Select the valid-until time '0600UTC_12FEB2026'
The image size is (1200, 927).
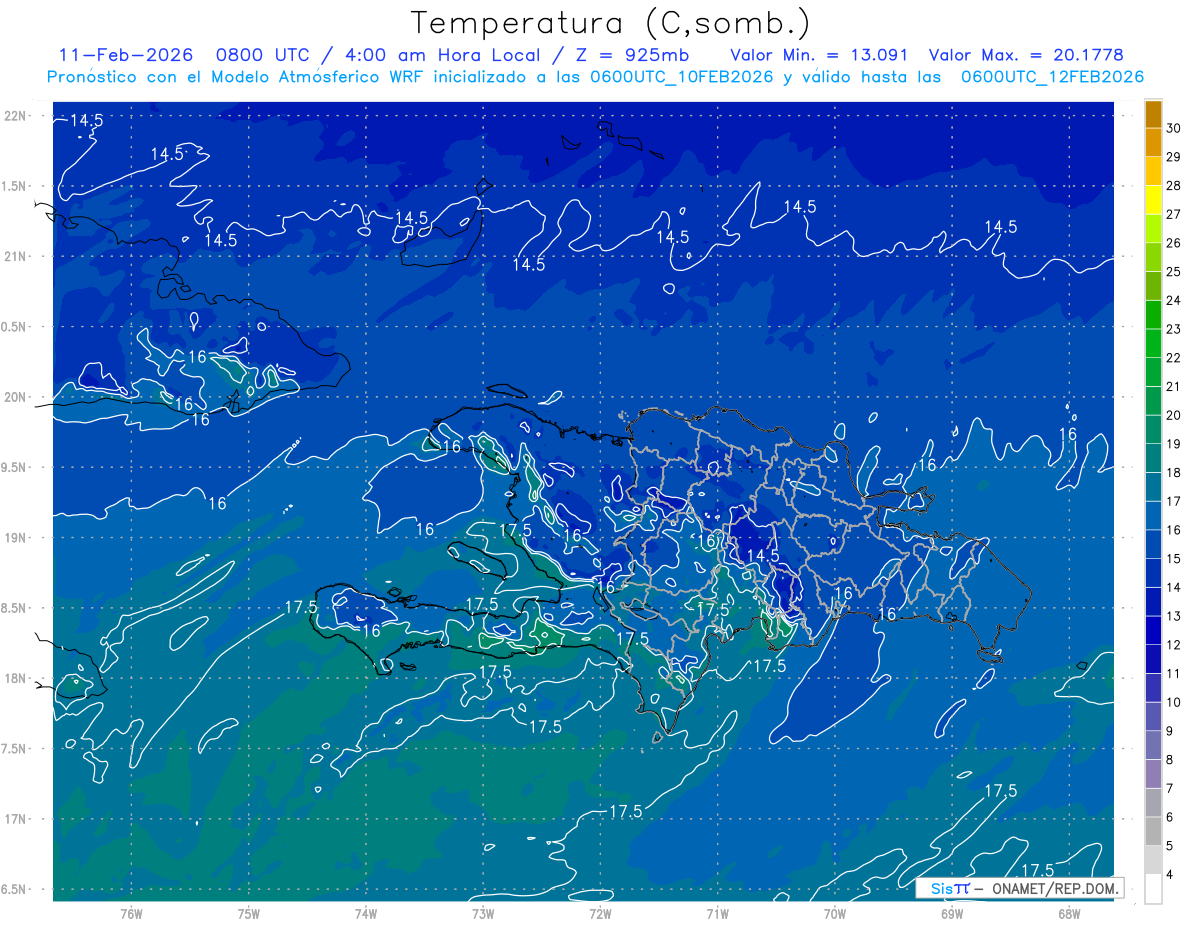[1052, 77]
